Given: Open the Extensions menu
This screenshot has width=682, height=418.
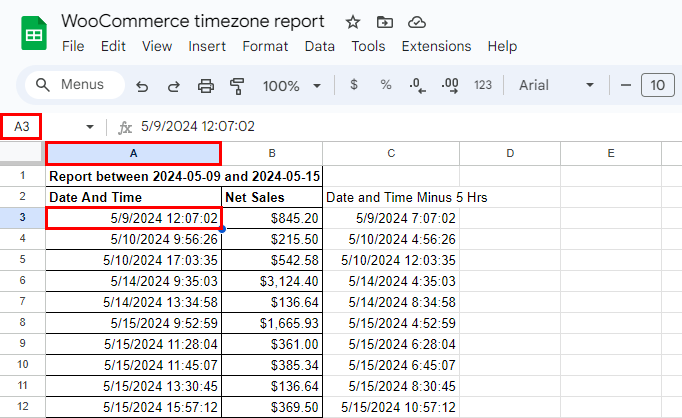Looking at the screenshot, I should pyautogui.click(x=436, y=46).
